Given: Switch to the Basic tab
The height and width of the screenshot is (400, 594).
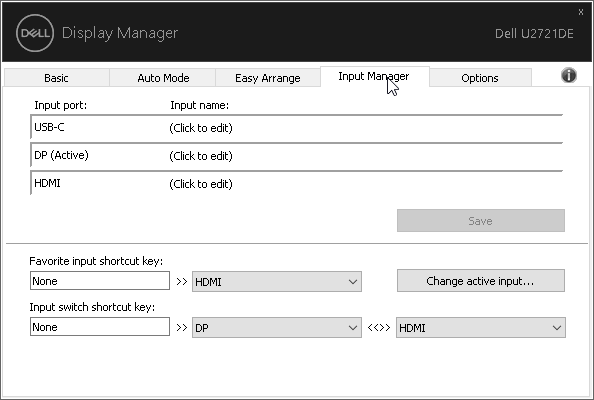Looking at the screenshot, I should 56,78.
